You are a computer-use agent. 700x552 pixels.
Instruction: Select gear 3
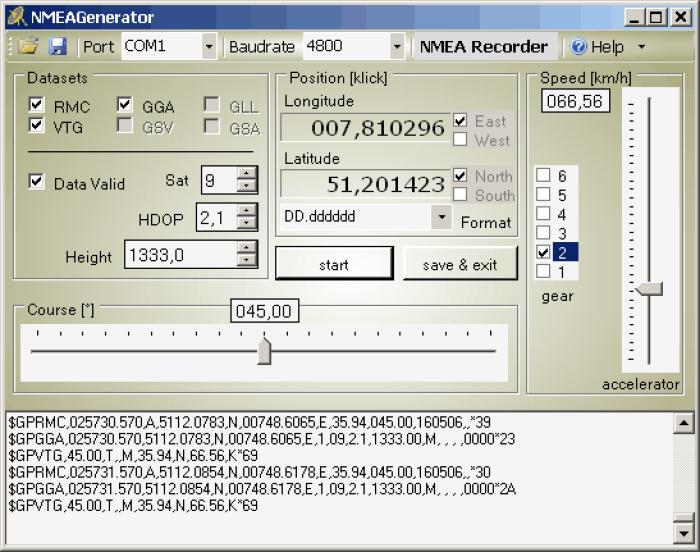543,233
